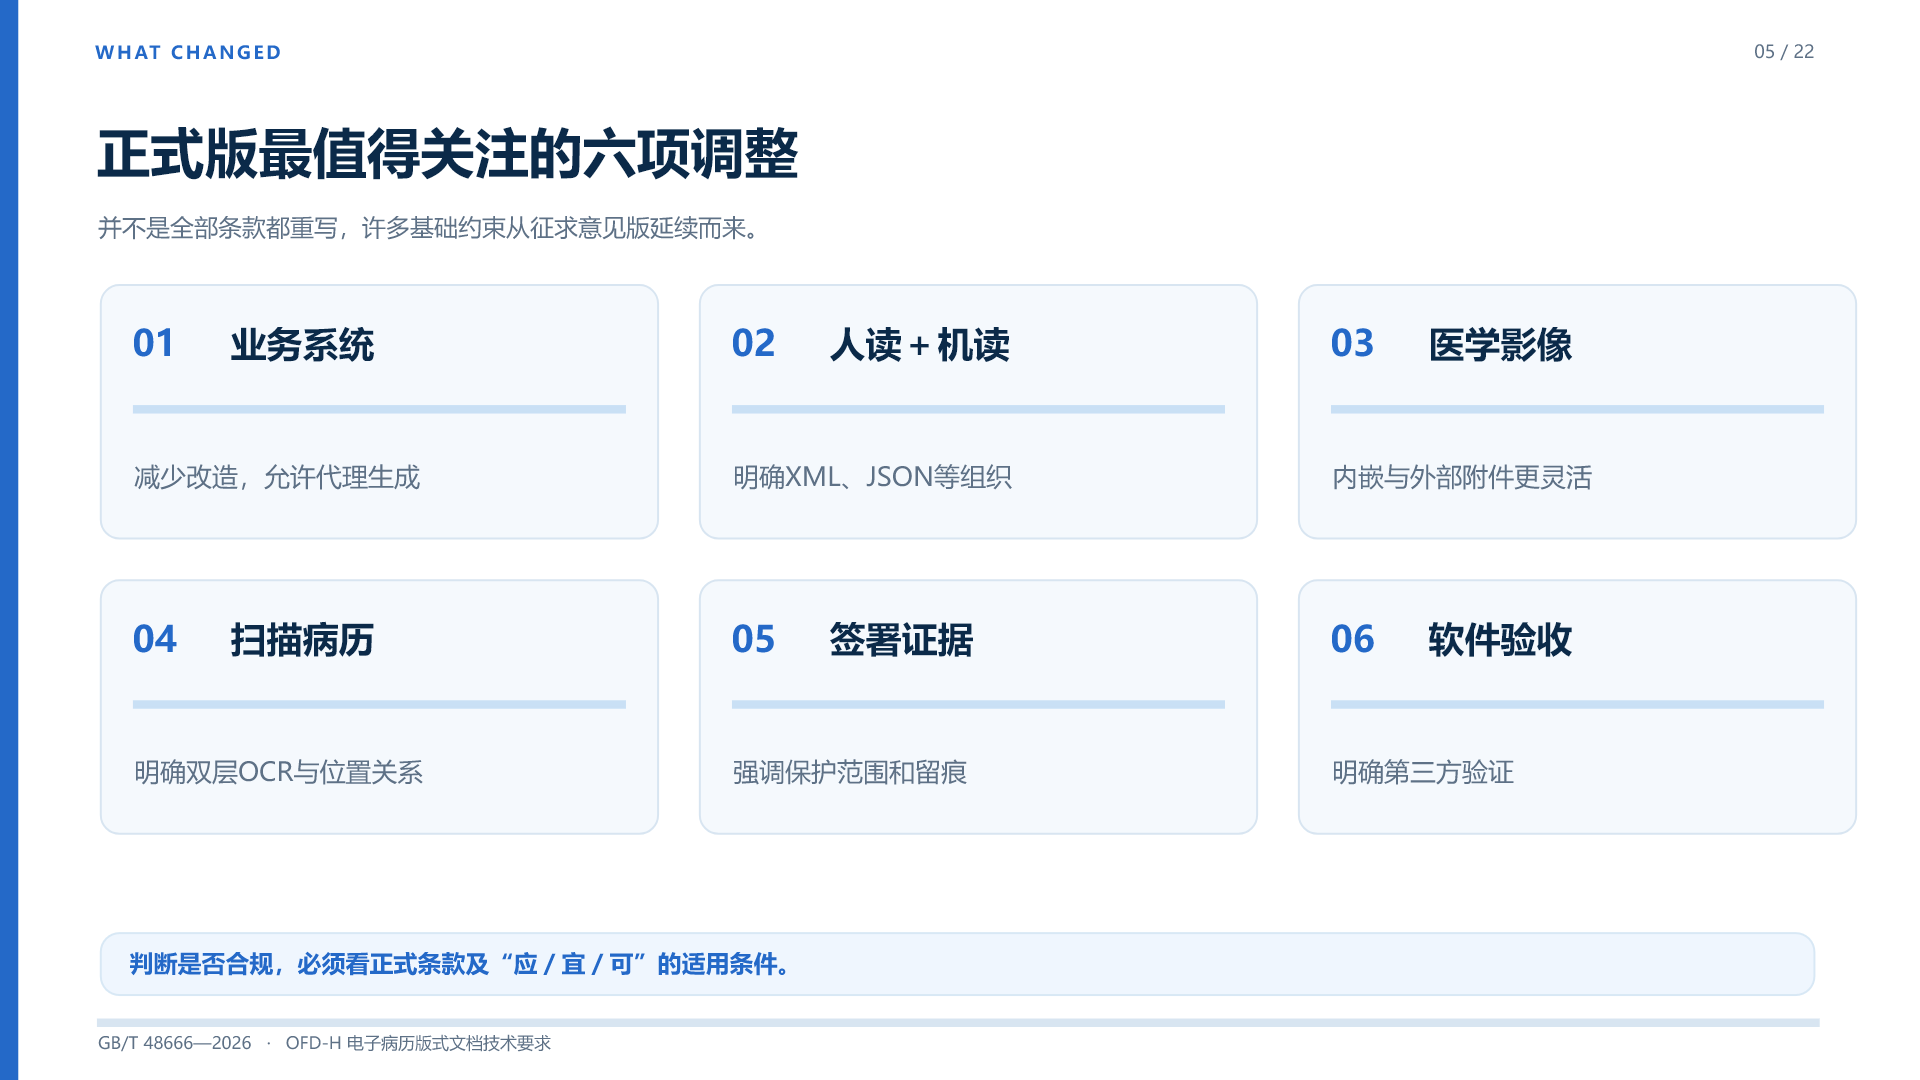Screen dimensions: 1920x1080
Task: Click the number '03' on the third card
Action: [1352, 344]
